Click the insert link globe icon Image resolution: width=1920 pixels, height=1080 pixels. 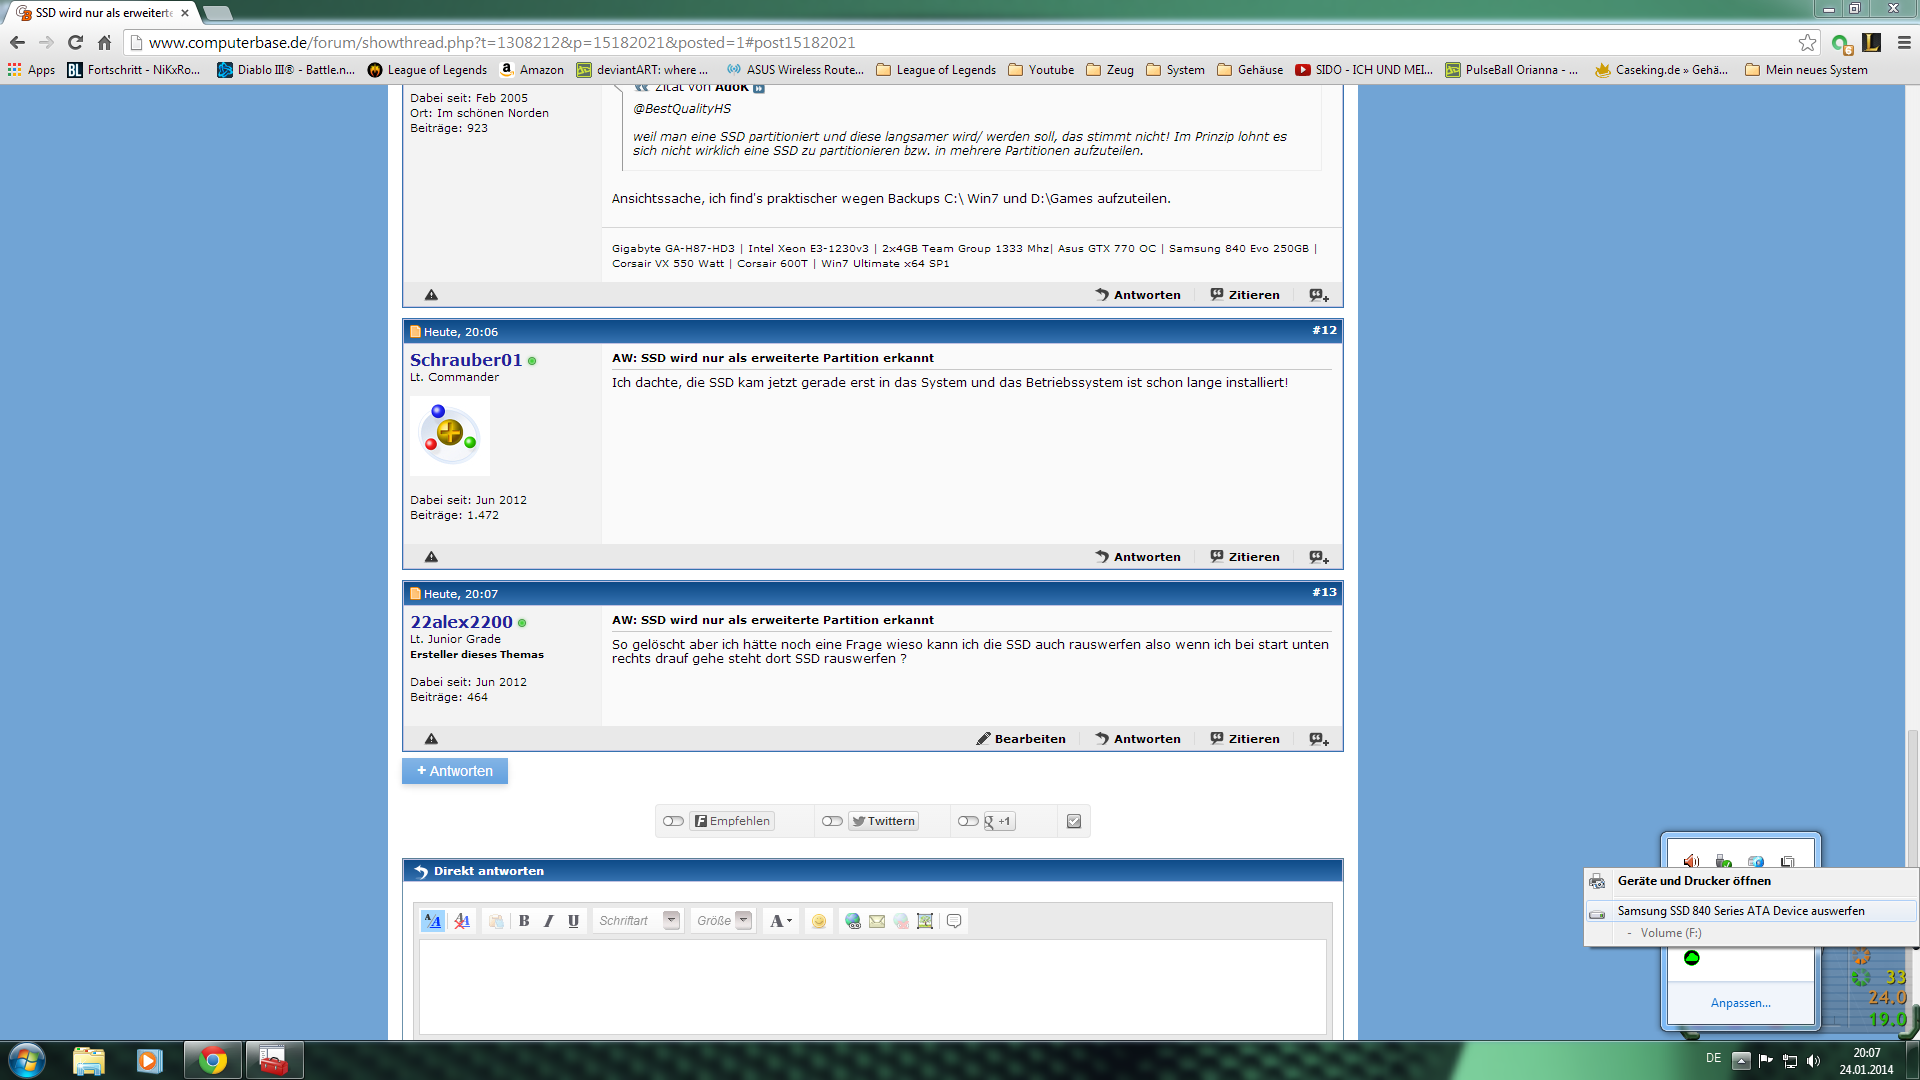point(852,921)
